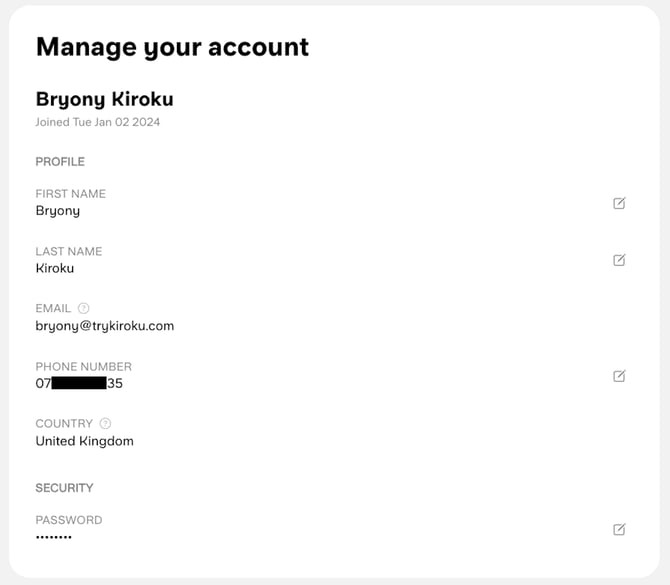Viewport: 670px width, 585px height.
Task: Select the SECURITY section header
Action: (x=64, y=488)
